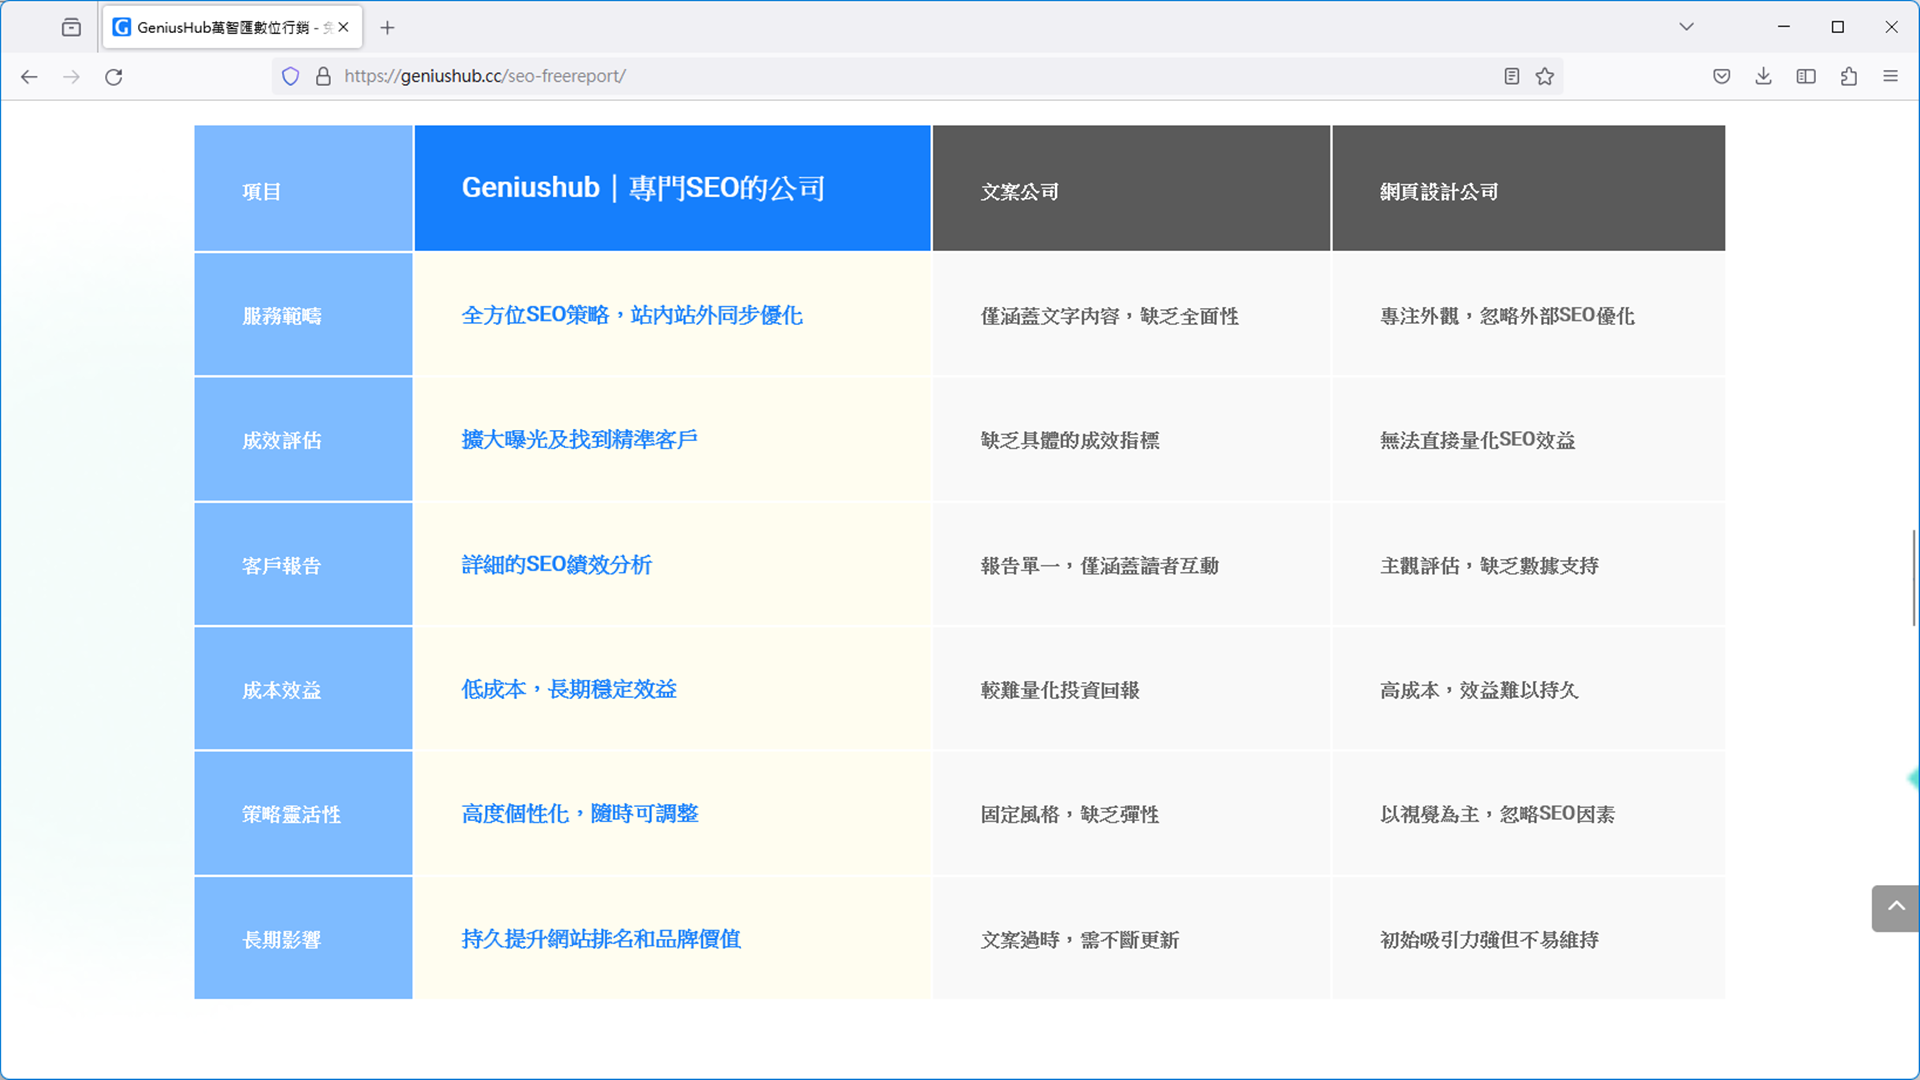Viewport: 1920px width, 1080px height.
Task: Open Firefox View recent browsing icon
Action: [x=71, y=27]
